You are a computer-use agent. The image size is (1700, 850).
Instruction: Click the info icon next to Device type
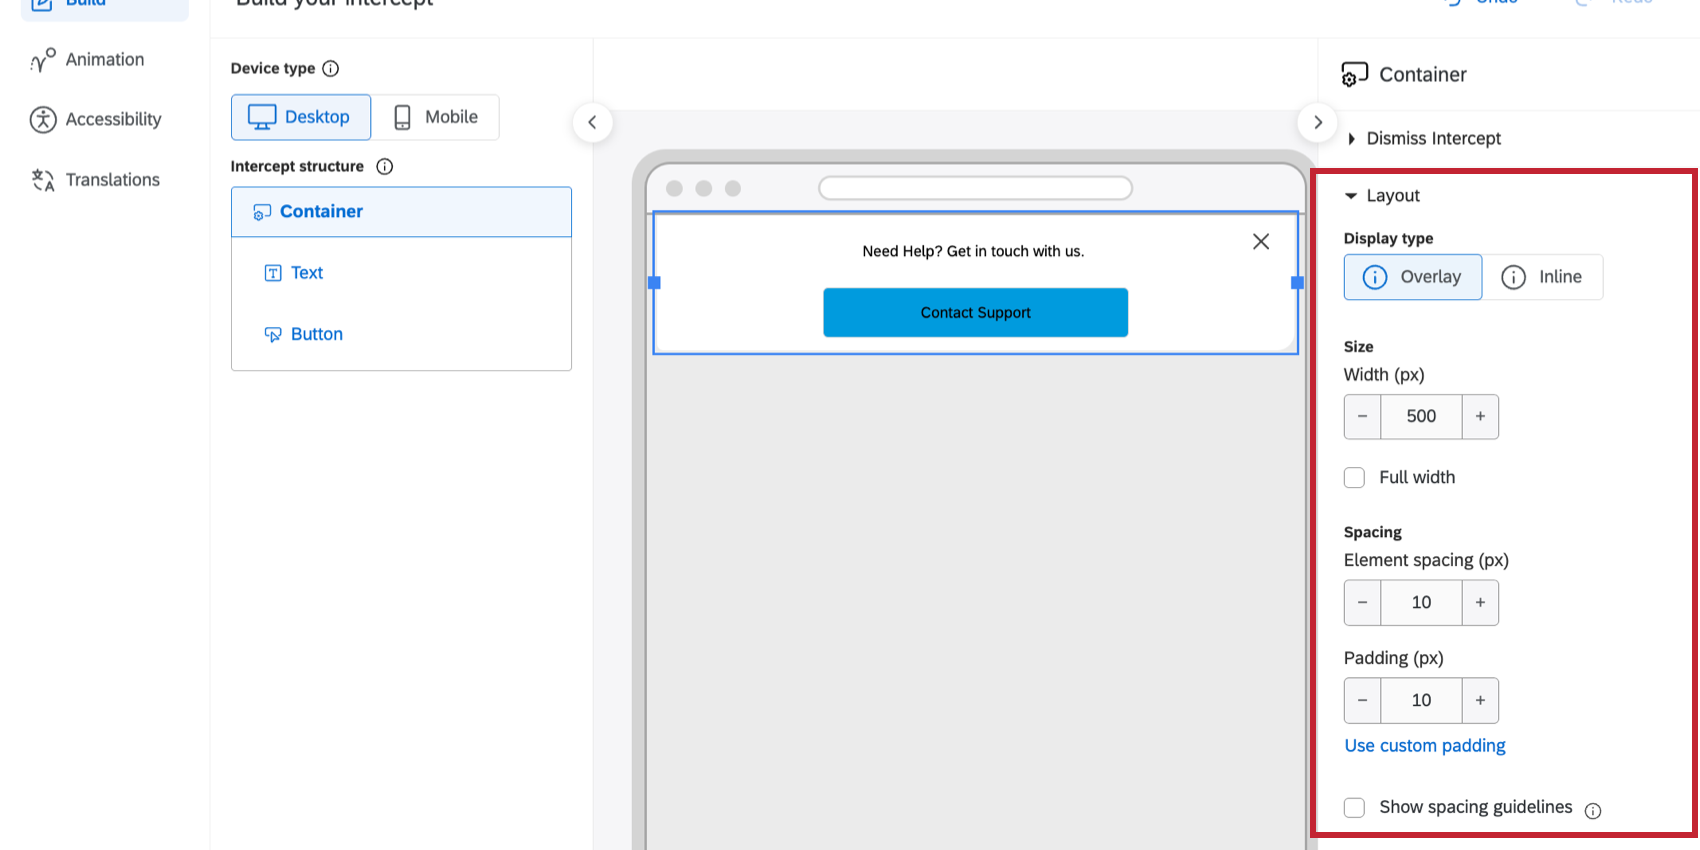click(331, 68)
